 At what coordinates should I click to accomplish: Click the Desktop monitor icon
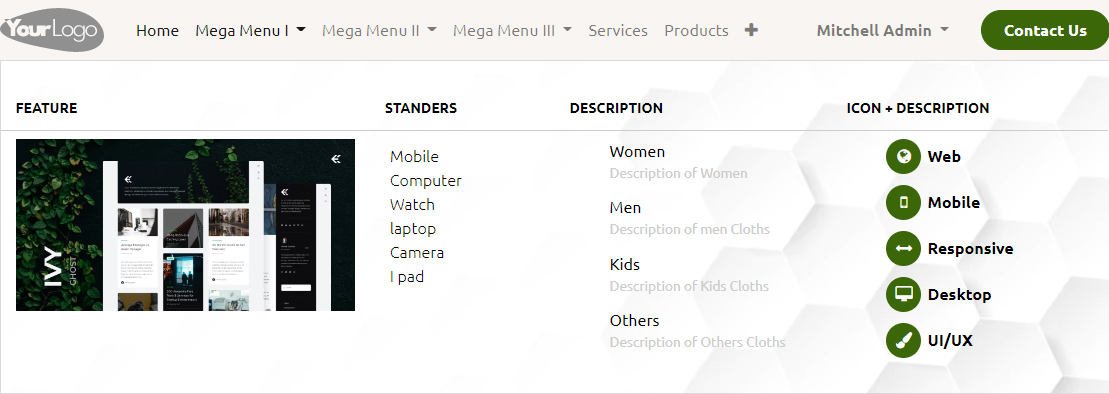903,294
